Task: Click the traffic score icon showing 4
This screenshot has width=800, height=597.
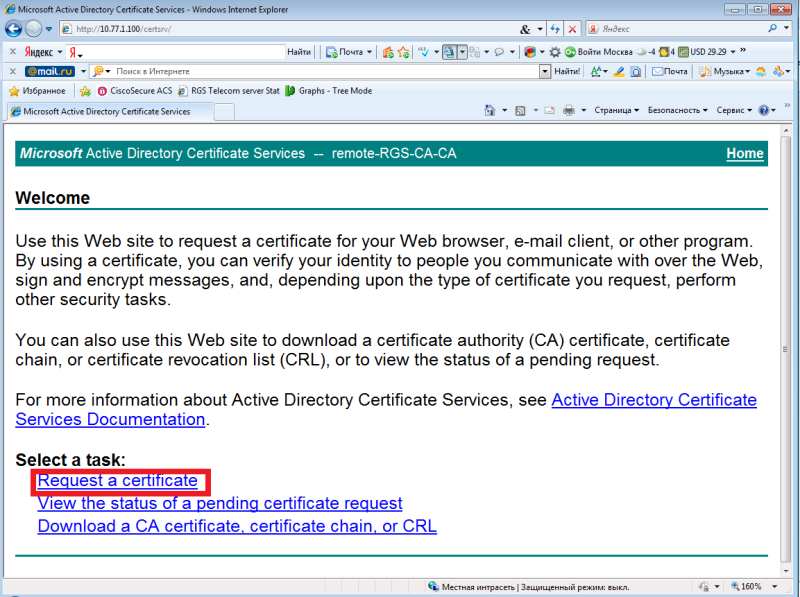Action: 666,52
